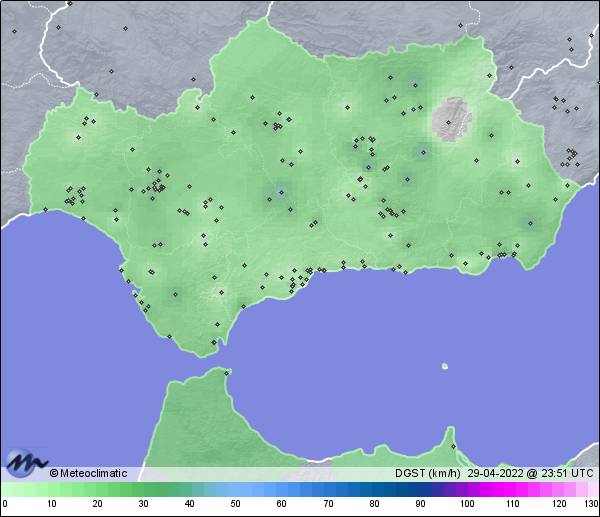Screen dimensions: 600x517
Task: Click legend value 130
Action: (x=592, y=503)
